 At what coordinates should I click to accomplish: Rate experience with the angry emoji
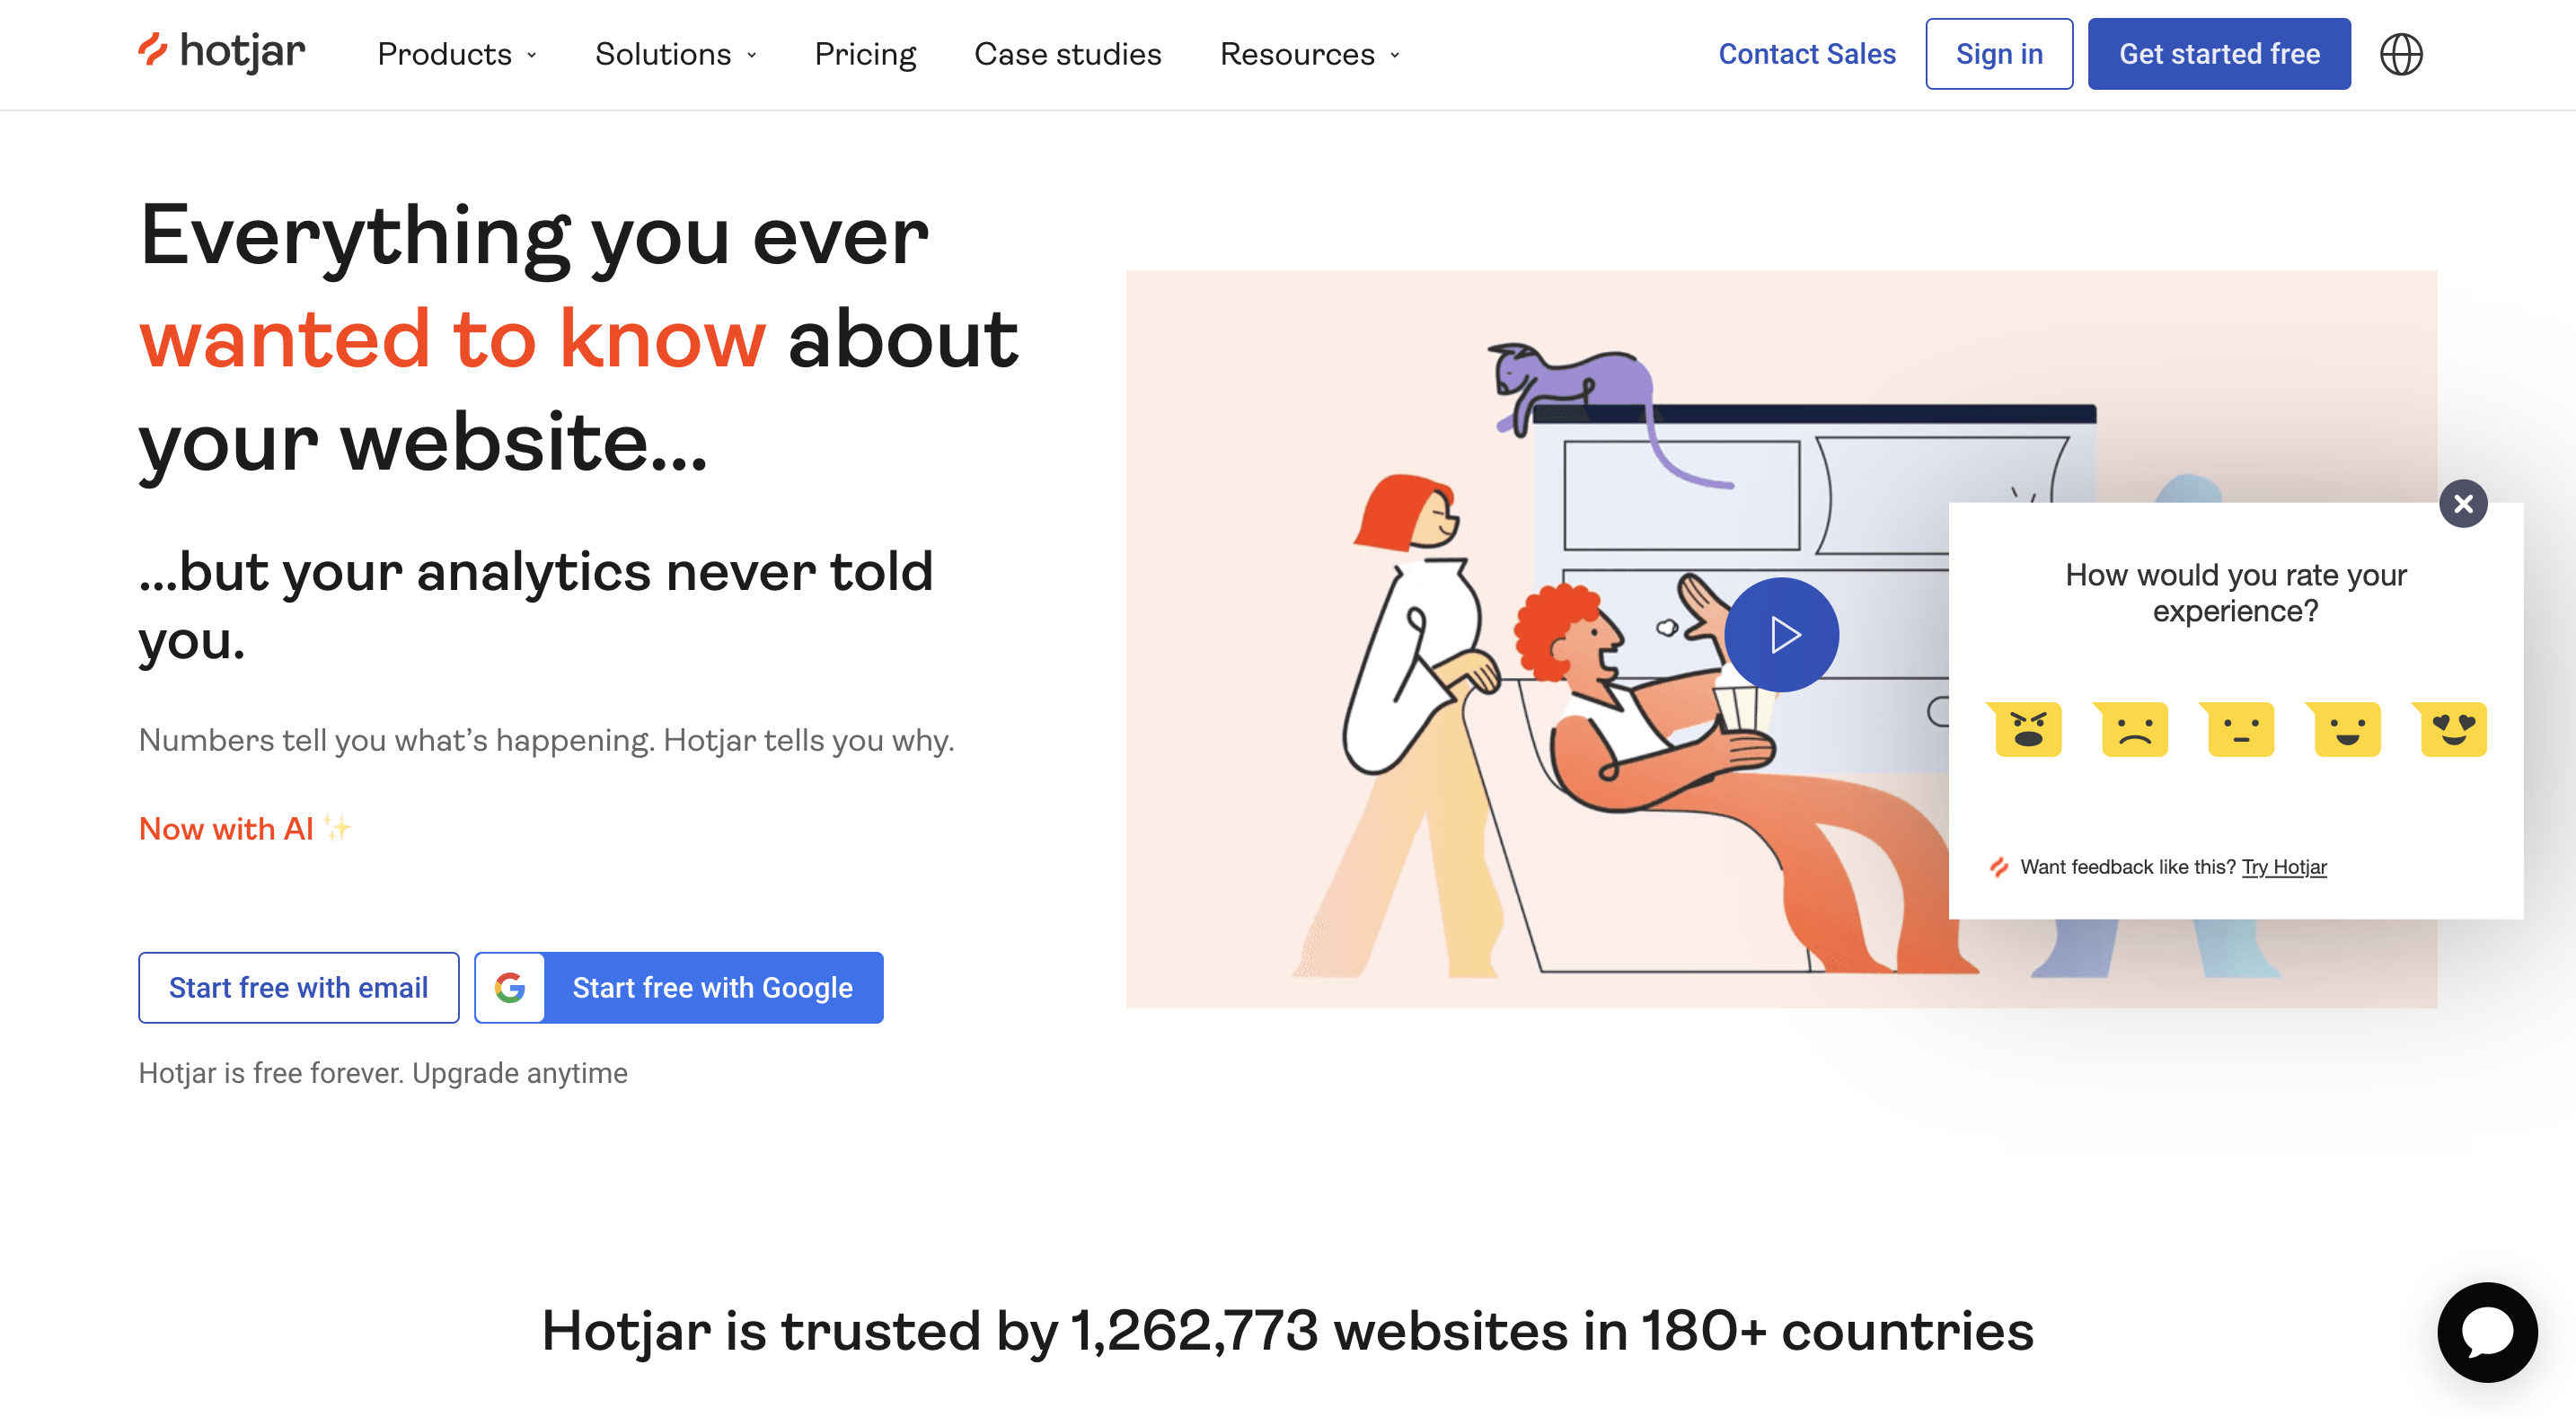pyautogui.click(x=2027, y=728)
